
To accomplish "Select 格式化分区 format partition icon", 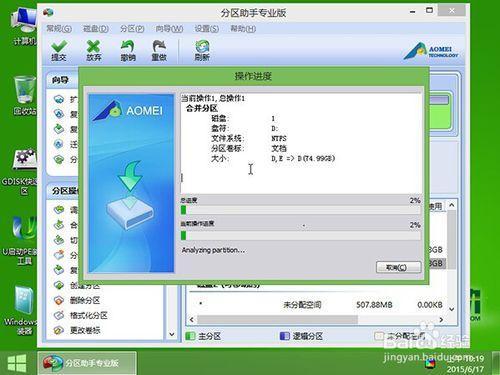I will click(59, 315).
